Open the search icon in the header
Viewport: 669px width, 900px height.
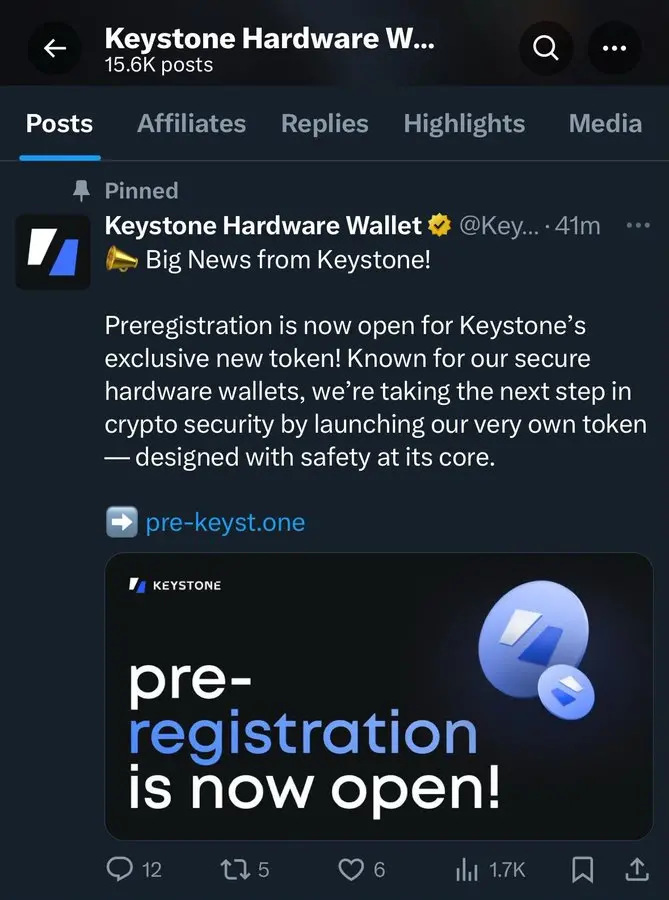(x=545, y=48)
